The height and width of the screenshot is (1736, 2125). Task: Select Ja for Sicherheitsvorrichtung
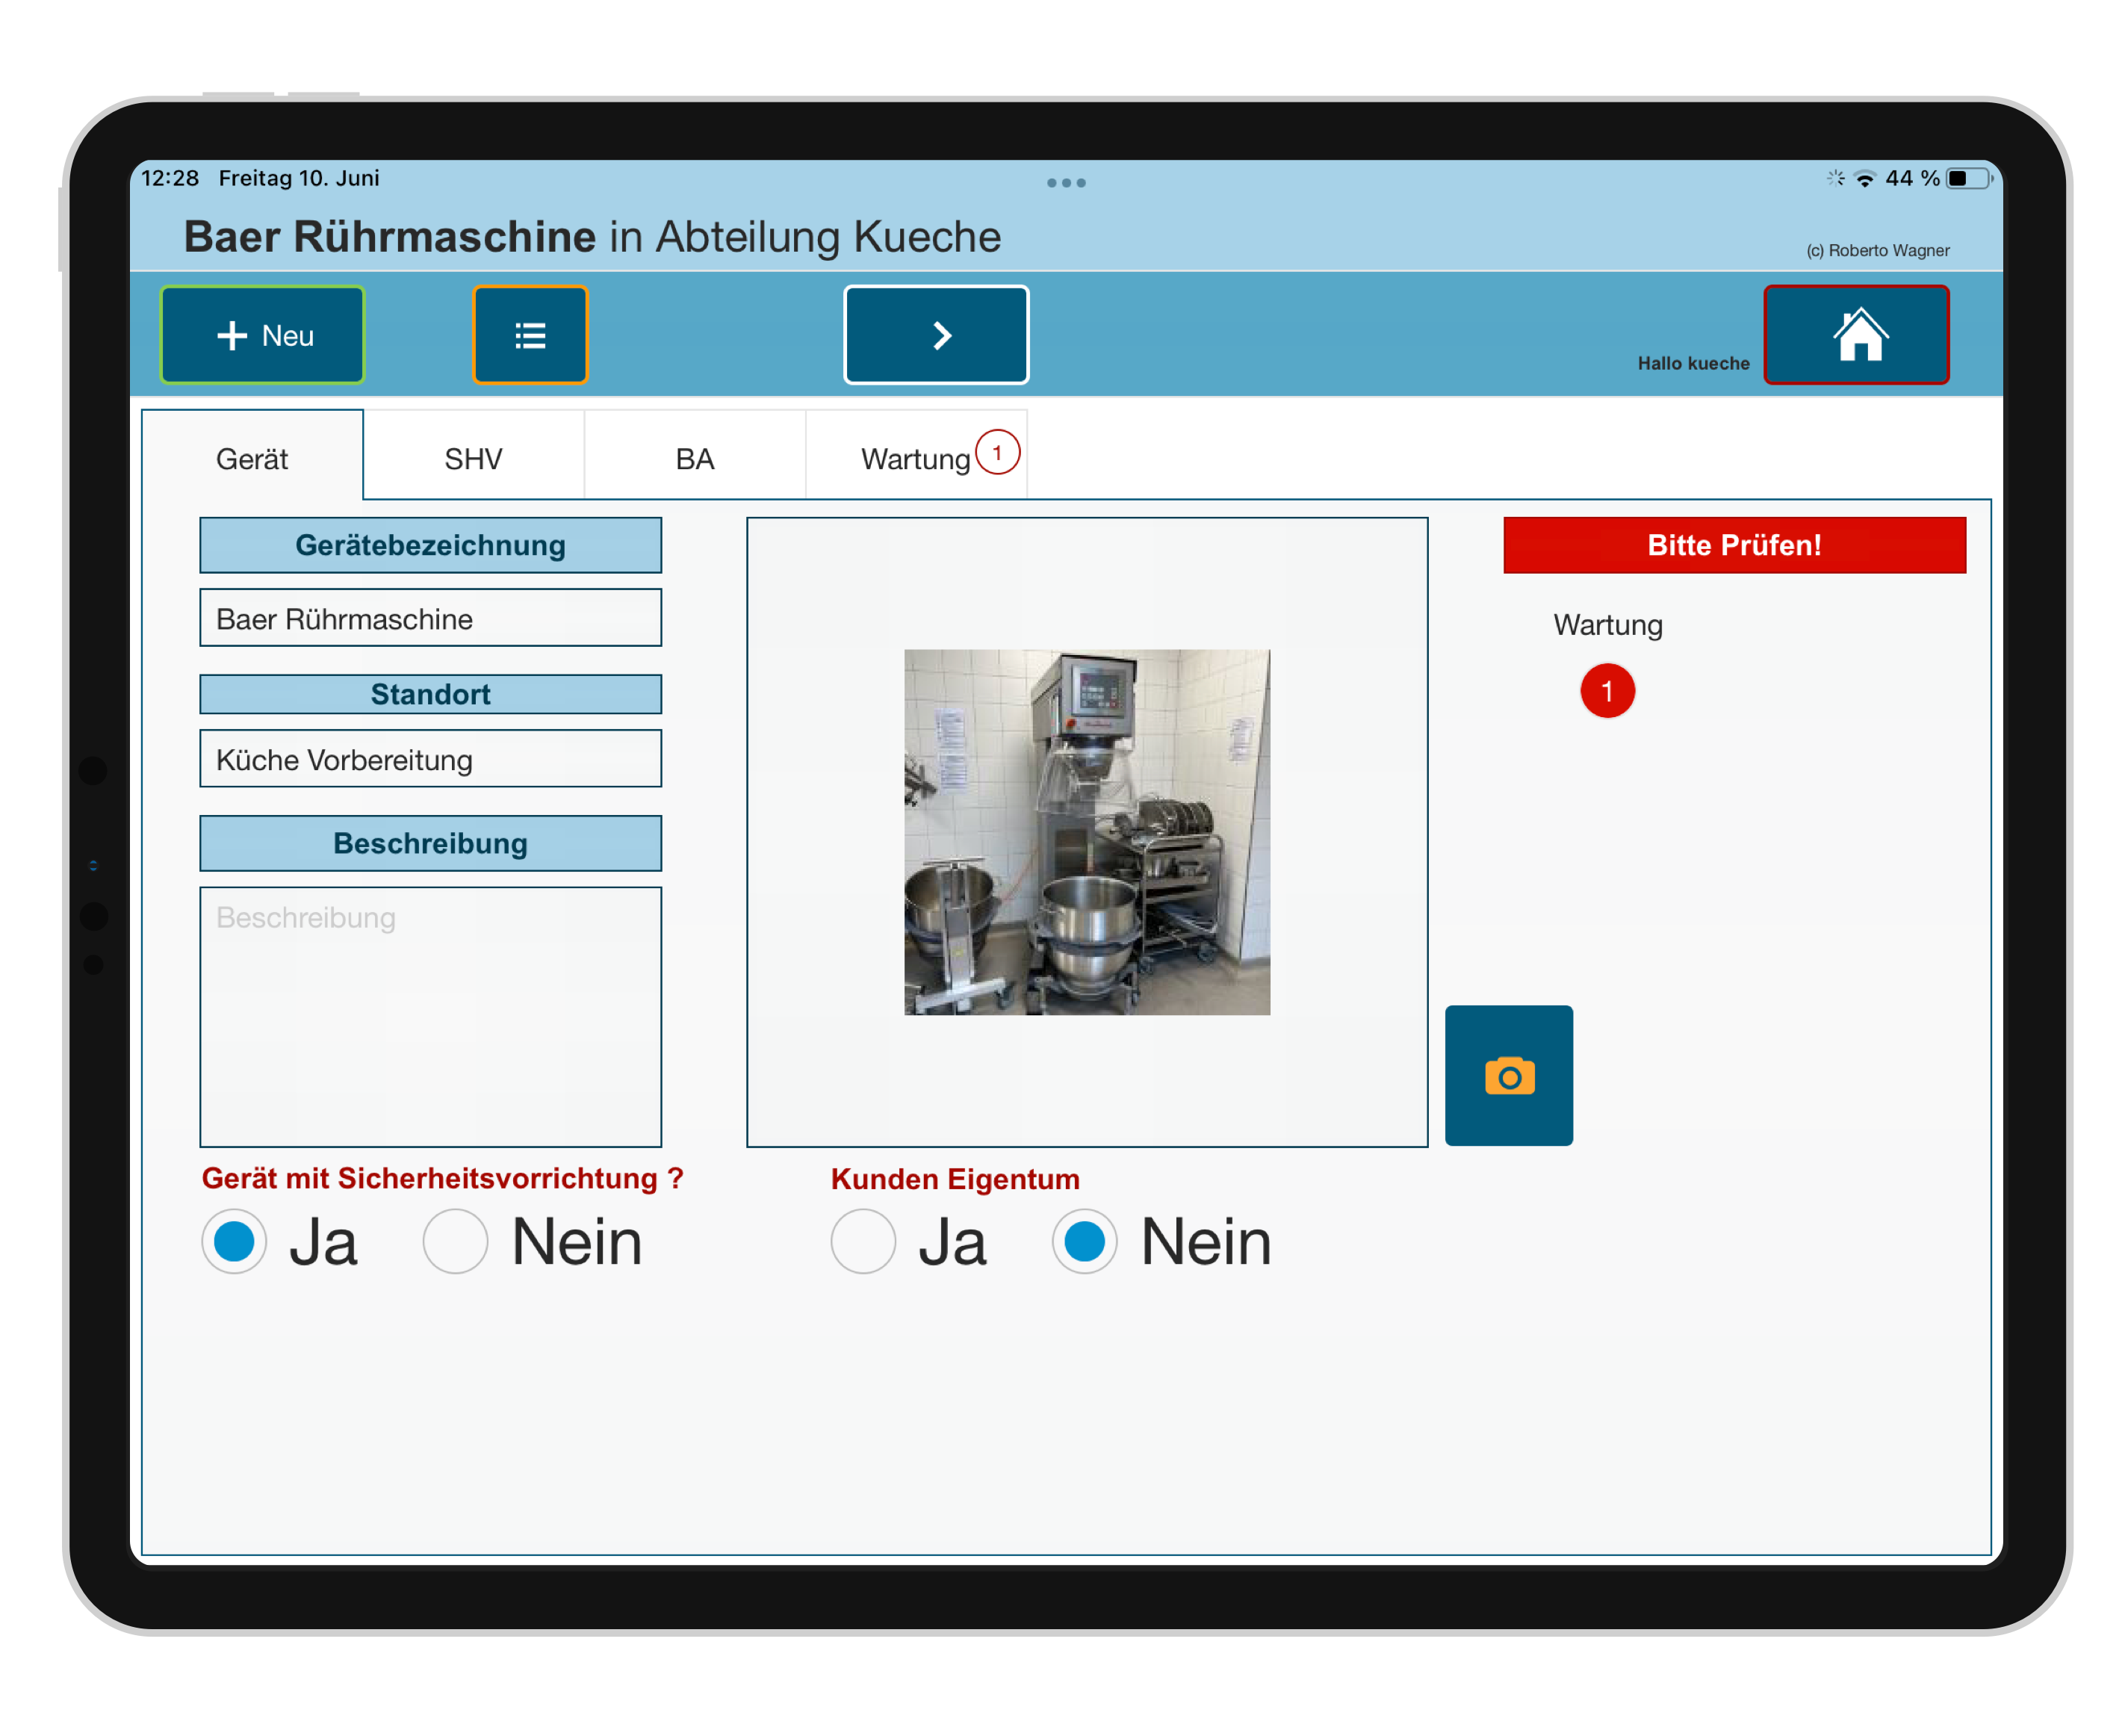pos(235,1242)
